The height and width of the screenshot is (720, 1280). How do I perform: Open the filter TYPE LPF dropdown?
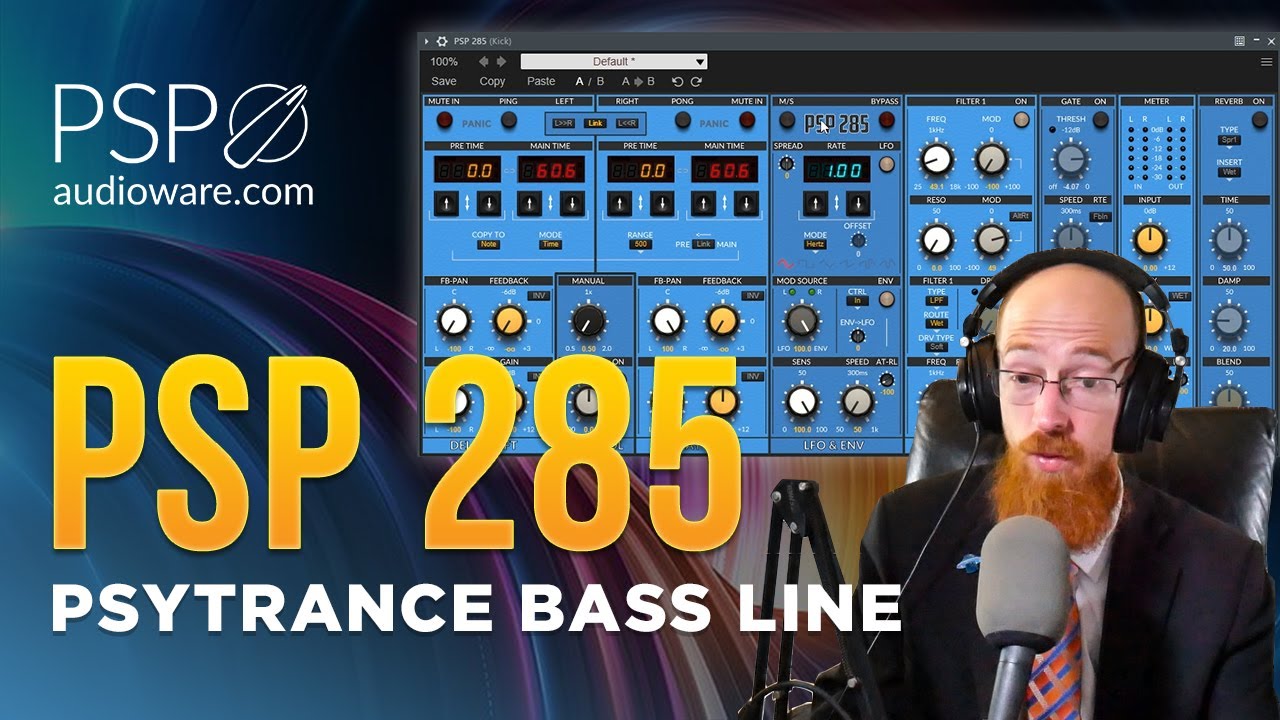[x=937, y=300]
